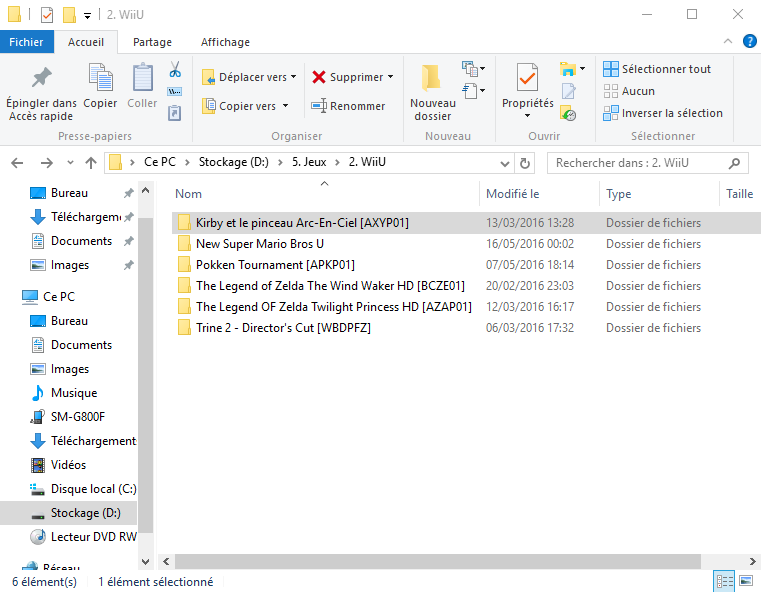Collapse the ribbon with the chevron
Viewport: 761px width, 592px height.
[x=728, y=42]
